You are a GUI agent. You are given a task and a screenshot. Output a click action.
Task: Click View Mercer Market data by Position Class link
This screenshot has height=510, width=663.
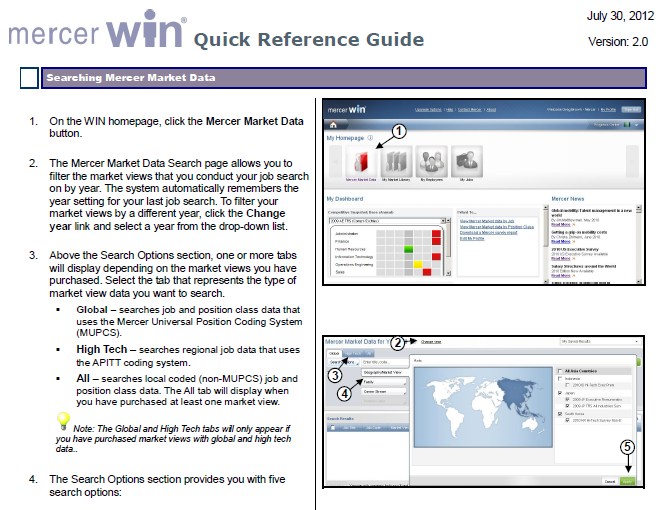pos(497,227)
